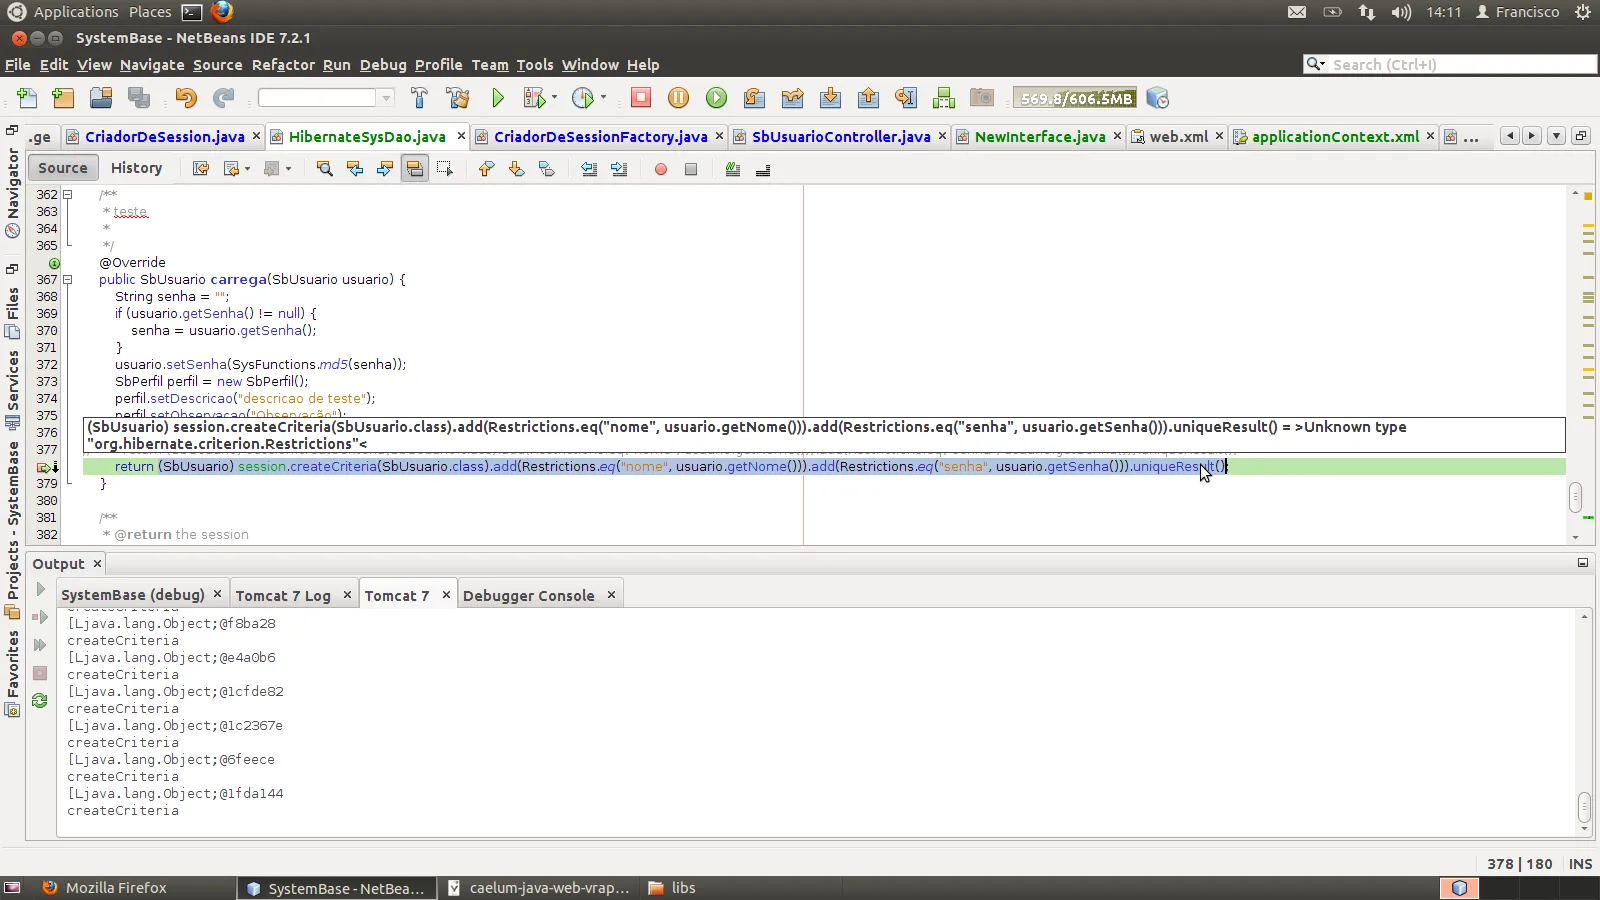The image size is (1600, 900).
Task: Jump to last edit location icon
Action: click(201, 169)
